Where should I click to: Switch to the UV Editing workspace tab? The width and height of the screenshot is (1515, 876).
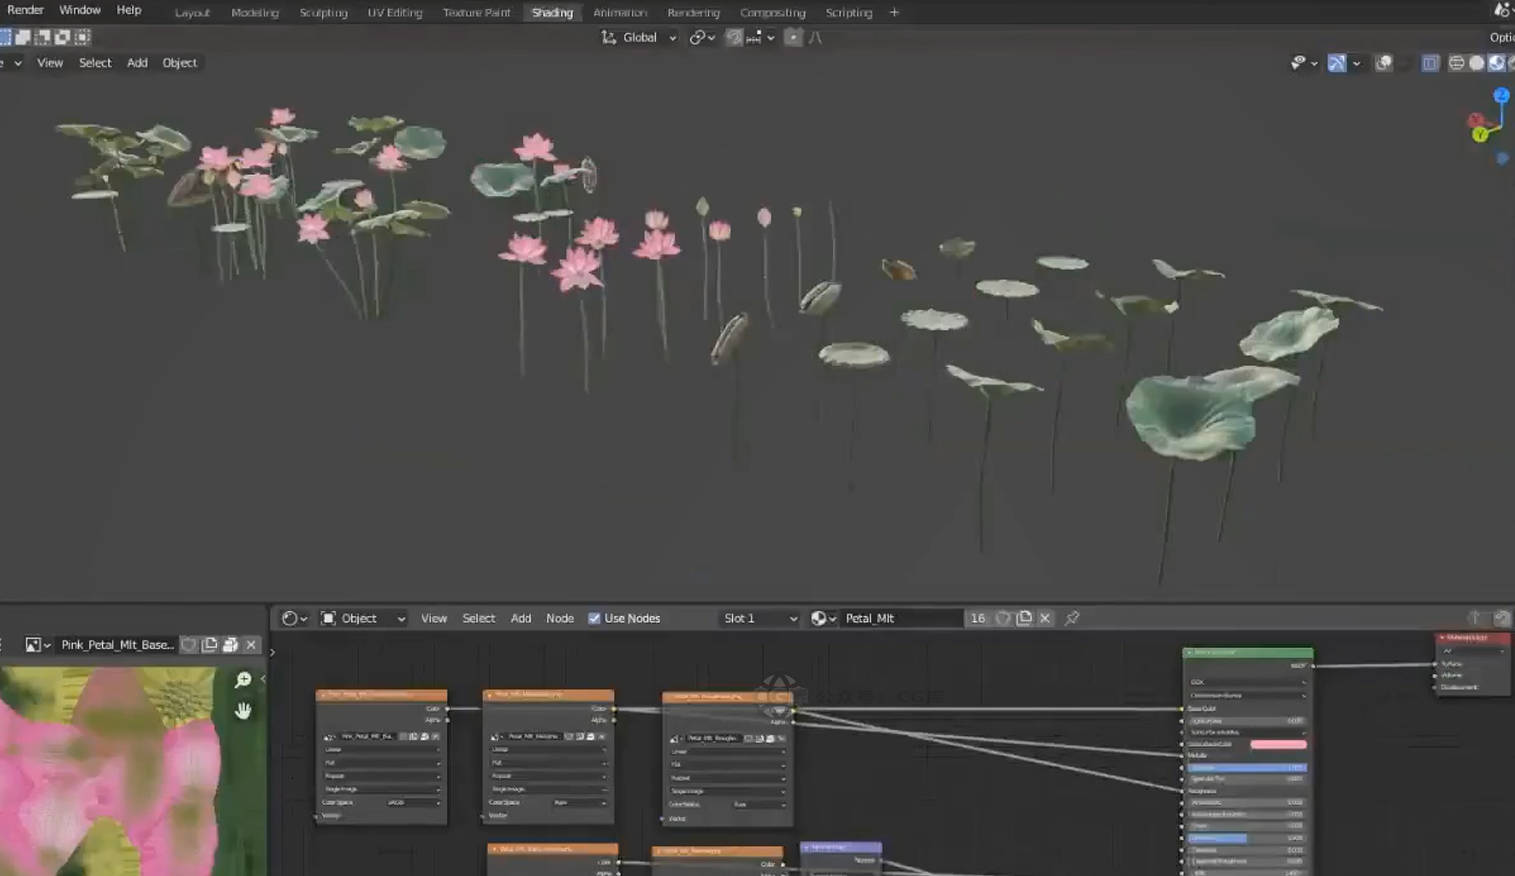(394, 13)
